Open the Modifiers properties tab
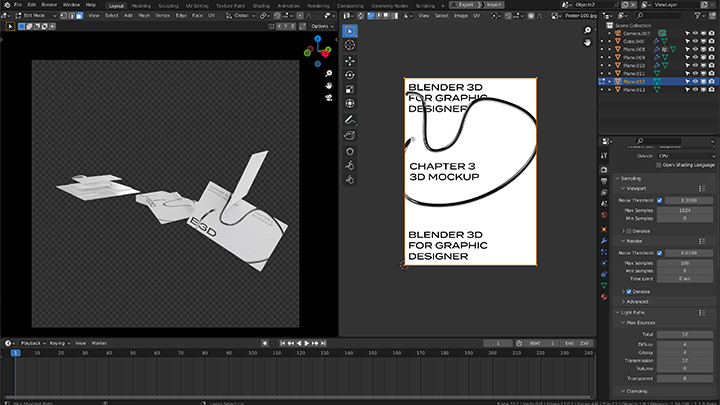 click(604, 241)
